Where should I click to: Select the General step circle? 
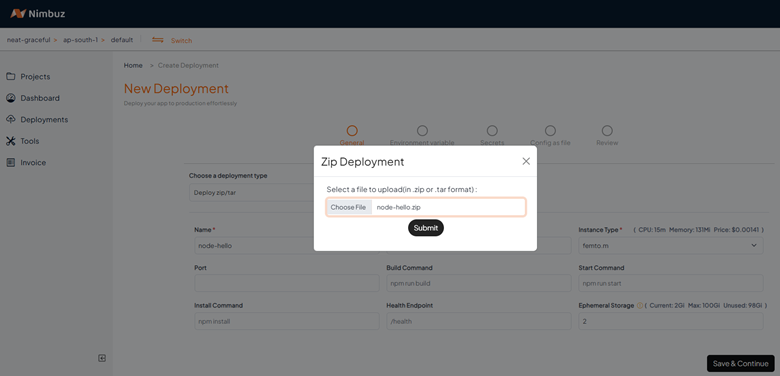[352, 130]
